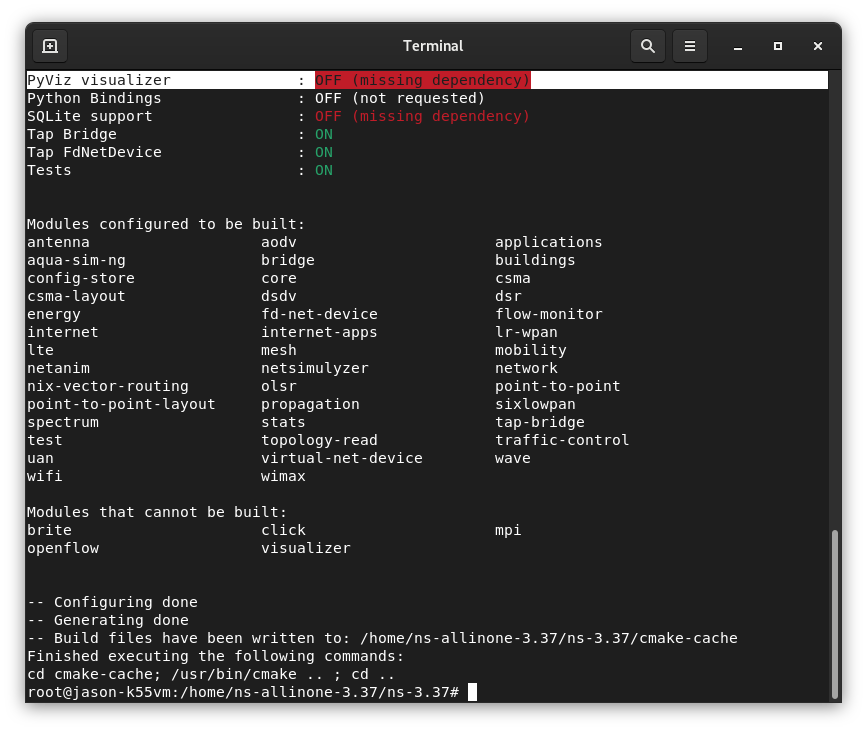
Task: Close the Terminal window
Action: pos(818,46)
